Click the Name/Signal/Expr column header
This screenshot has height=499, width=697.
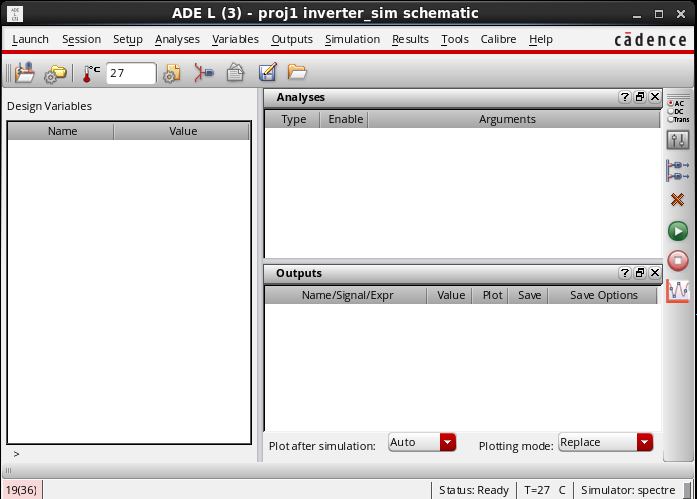(x=345, y=295)
